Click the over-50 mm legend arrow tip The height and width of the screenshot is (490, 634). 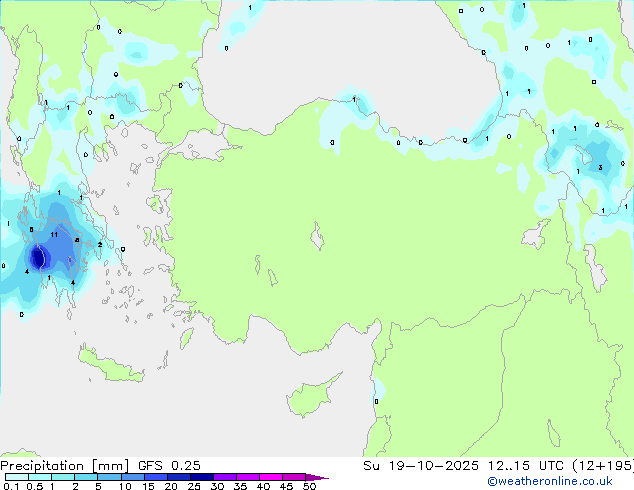click(317, 478)
